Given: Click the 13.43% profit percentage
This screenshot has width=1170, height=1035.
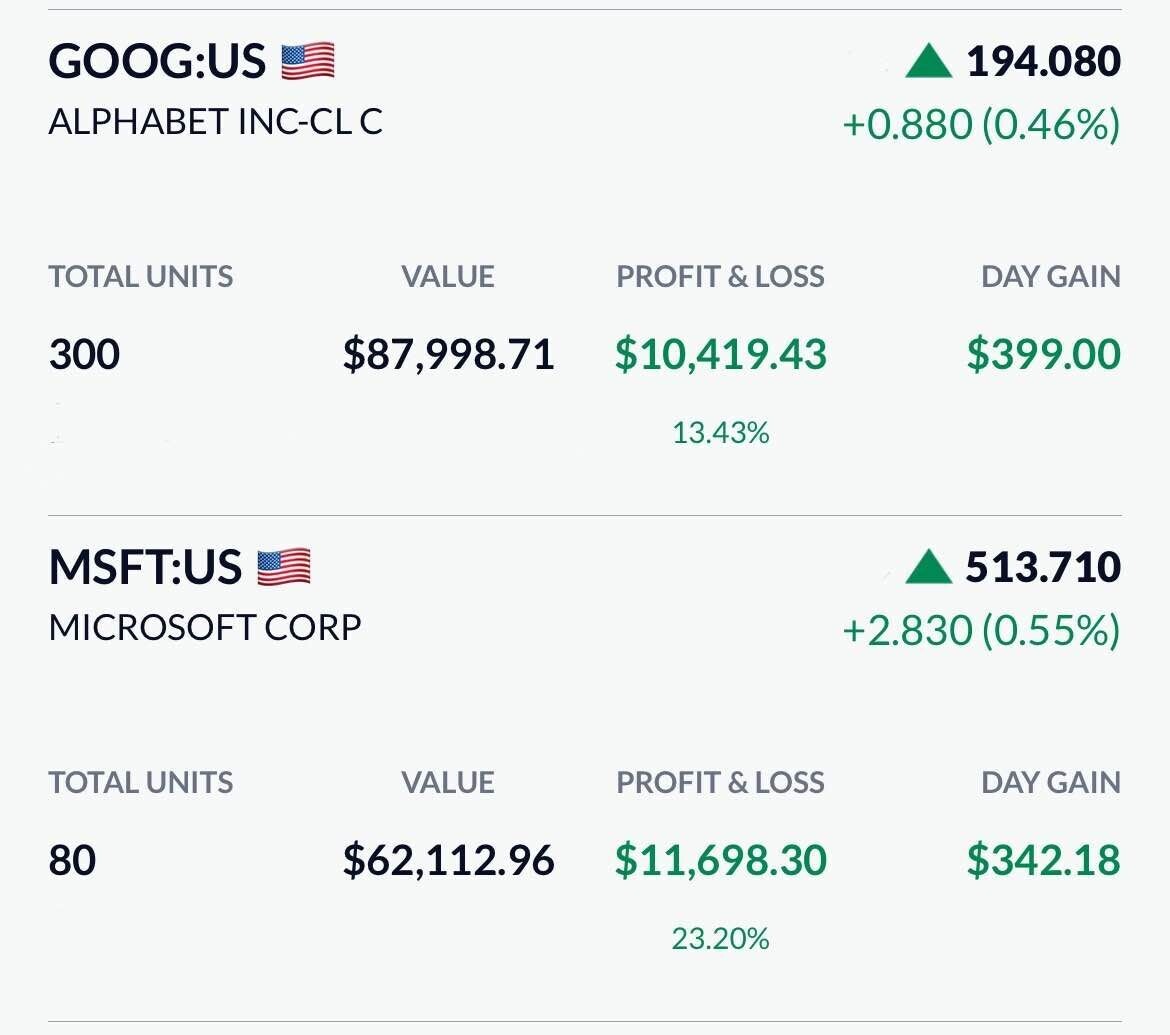Looking at the screenshot, I should (x=720, y=433).
